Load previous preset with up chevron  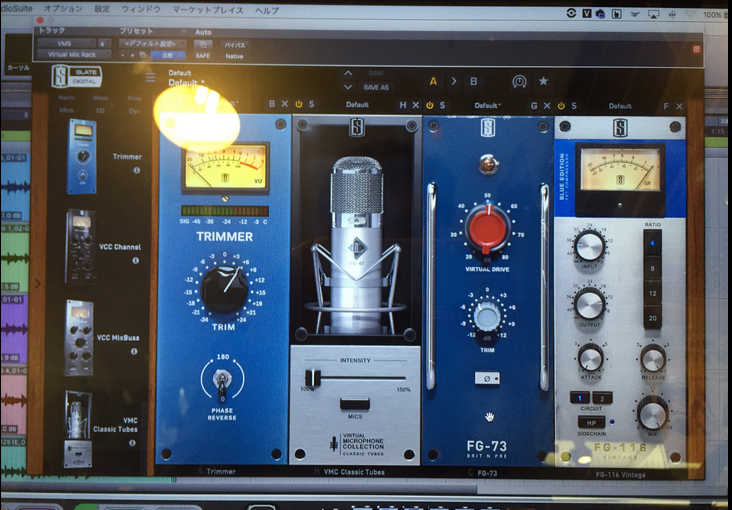[x=348, y=73]
